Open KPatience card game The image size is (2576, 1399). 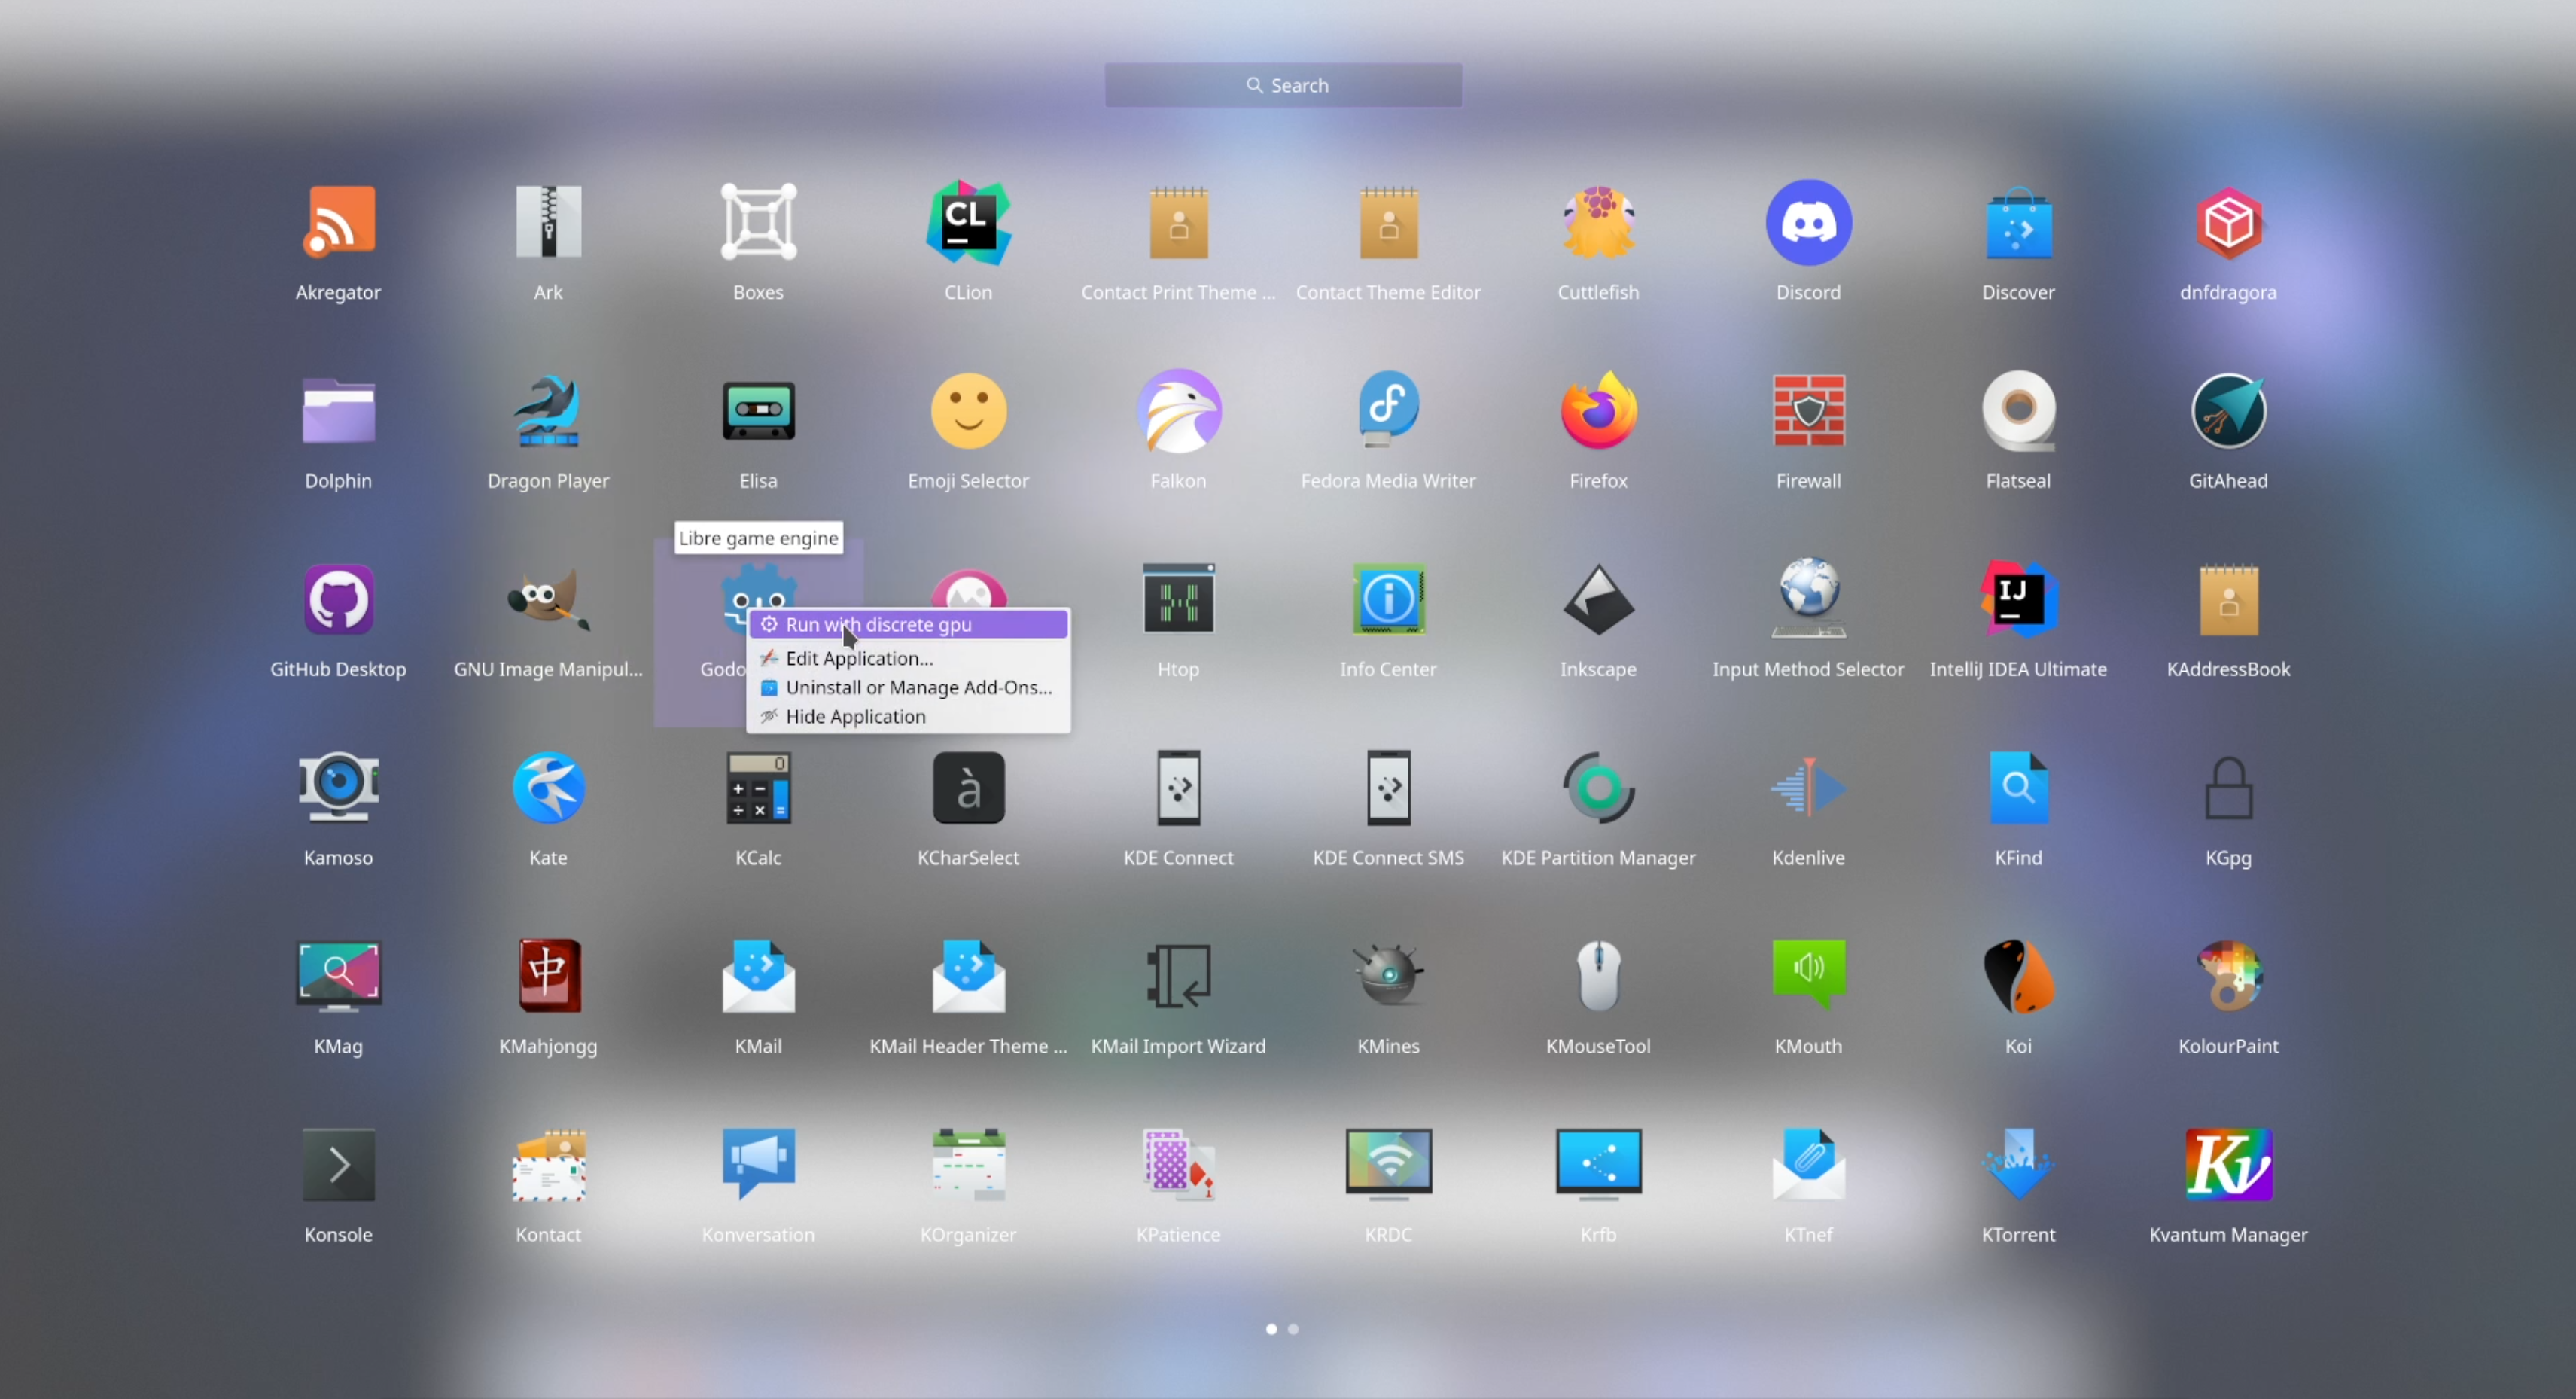(1178, 1165)
